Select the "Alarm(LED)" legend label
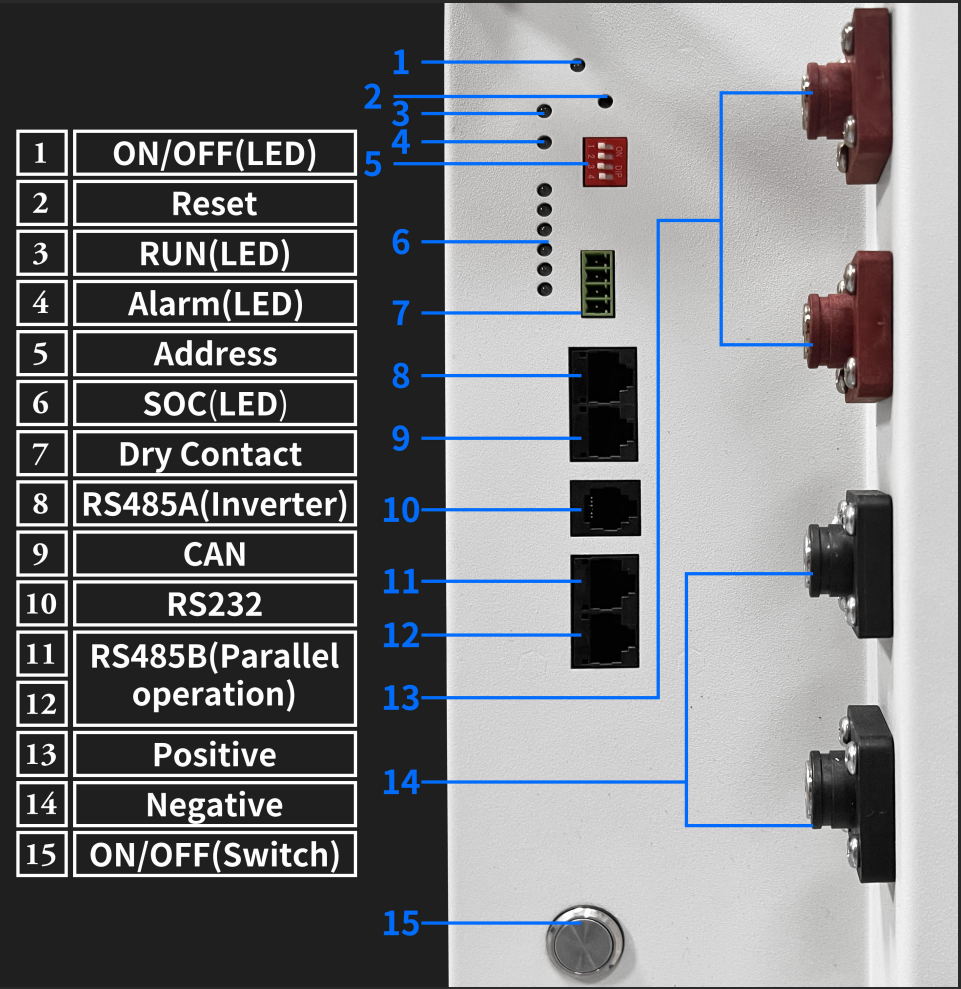The height and width of the screenshot is (989, 961). click(215, 303)
